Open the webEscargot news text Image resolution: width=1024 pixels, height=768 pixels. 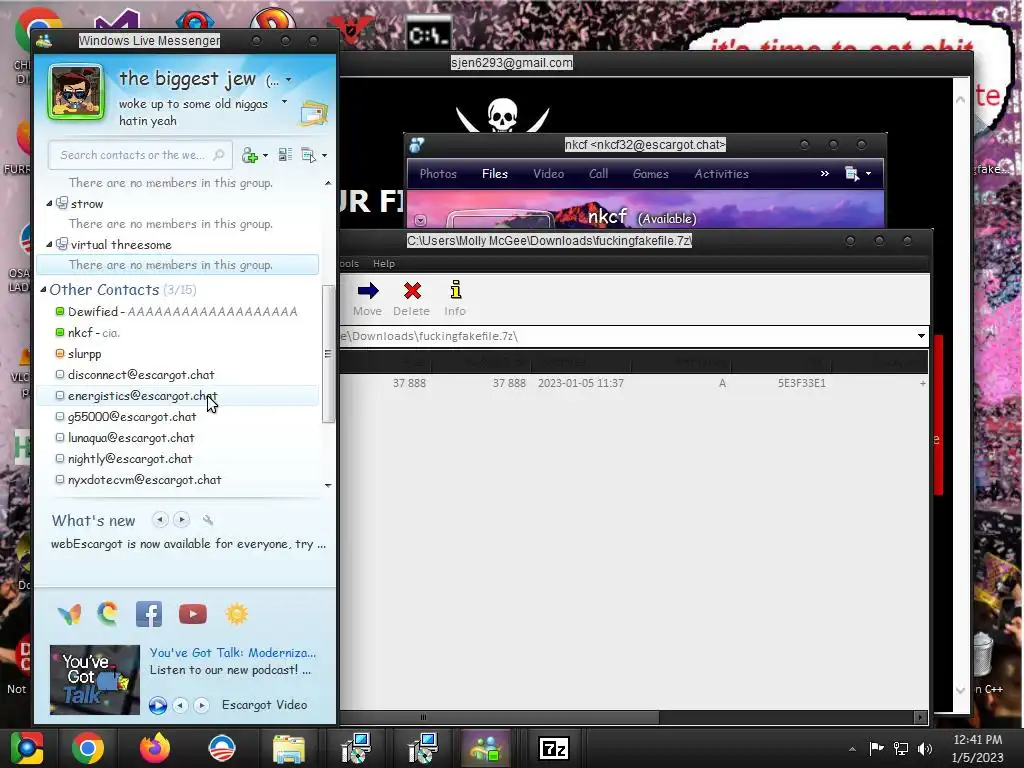[x=188, y=543]
